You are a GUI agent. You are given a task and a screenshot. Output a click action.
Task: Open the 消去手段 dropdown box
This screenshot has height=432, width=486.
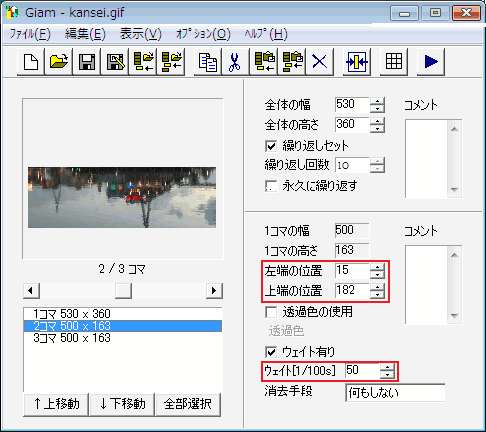395,393
